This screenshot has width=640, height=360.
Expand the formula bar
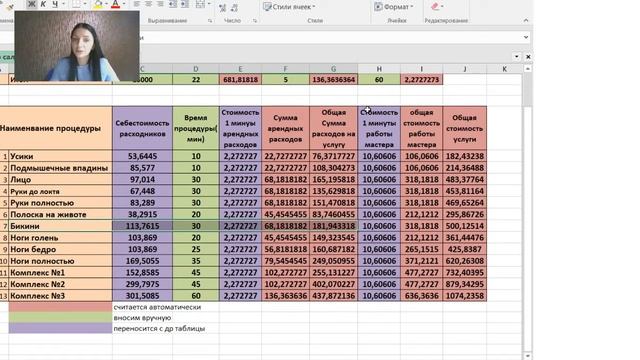tap(526, 37)
